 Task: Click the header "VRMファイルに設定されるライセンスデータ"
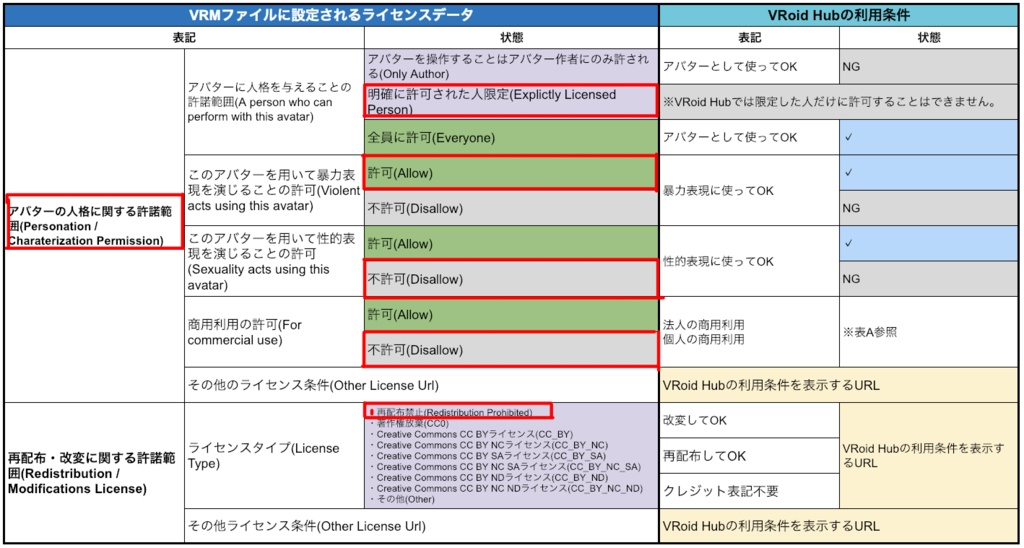pyautogui.click(x=331, y=16)
